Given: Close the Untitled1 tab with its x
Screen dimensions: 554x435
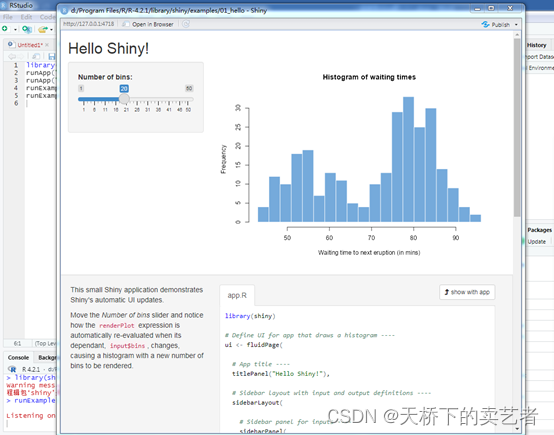Looking at the screenshot, I should (x=47, y=45).
